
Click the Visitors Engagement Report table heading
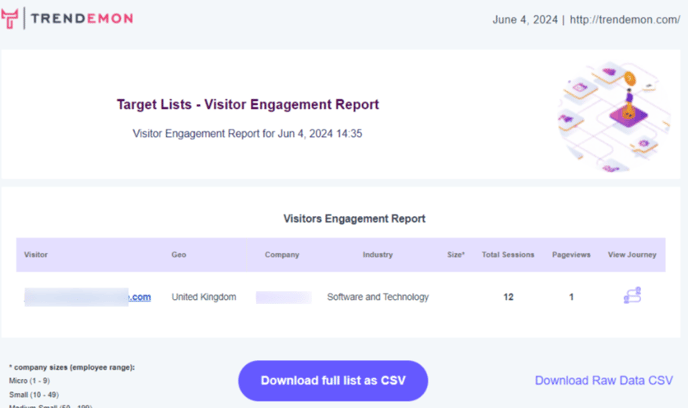[354, 218]
